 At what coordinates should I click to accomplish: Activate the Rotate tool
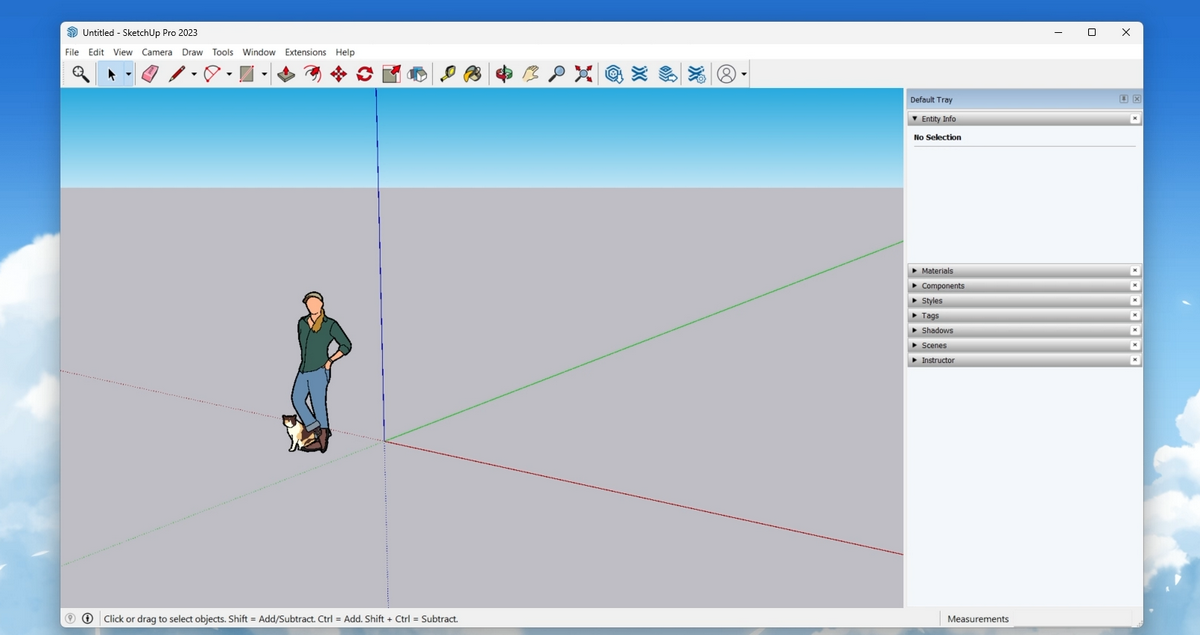tap(364, 73)
